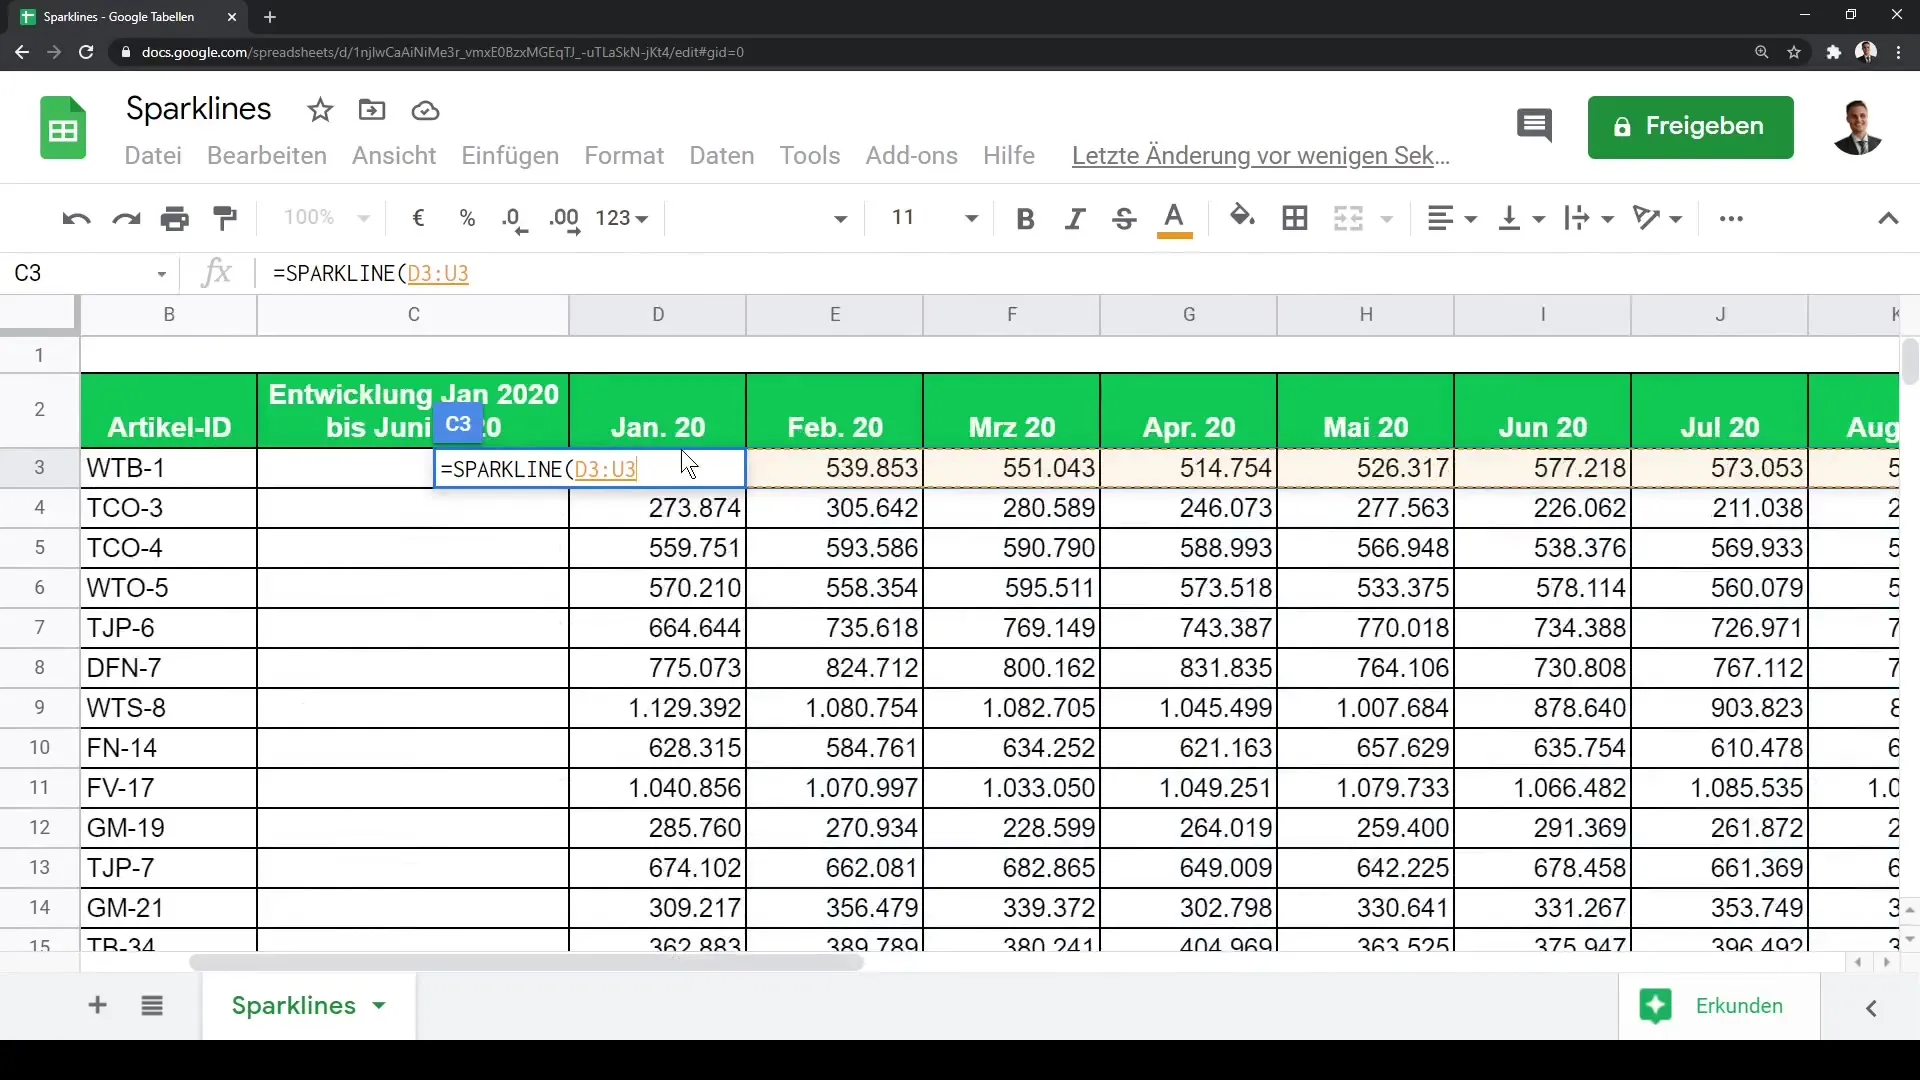Click the move to folder icon
The width and height of the screenshot is (1920, 1080).
pos(372,110)
